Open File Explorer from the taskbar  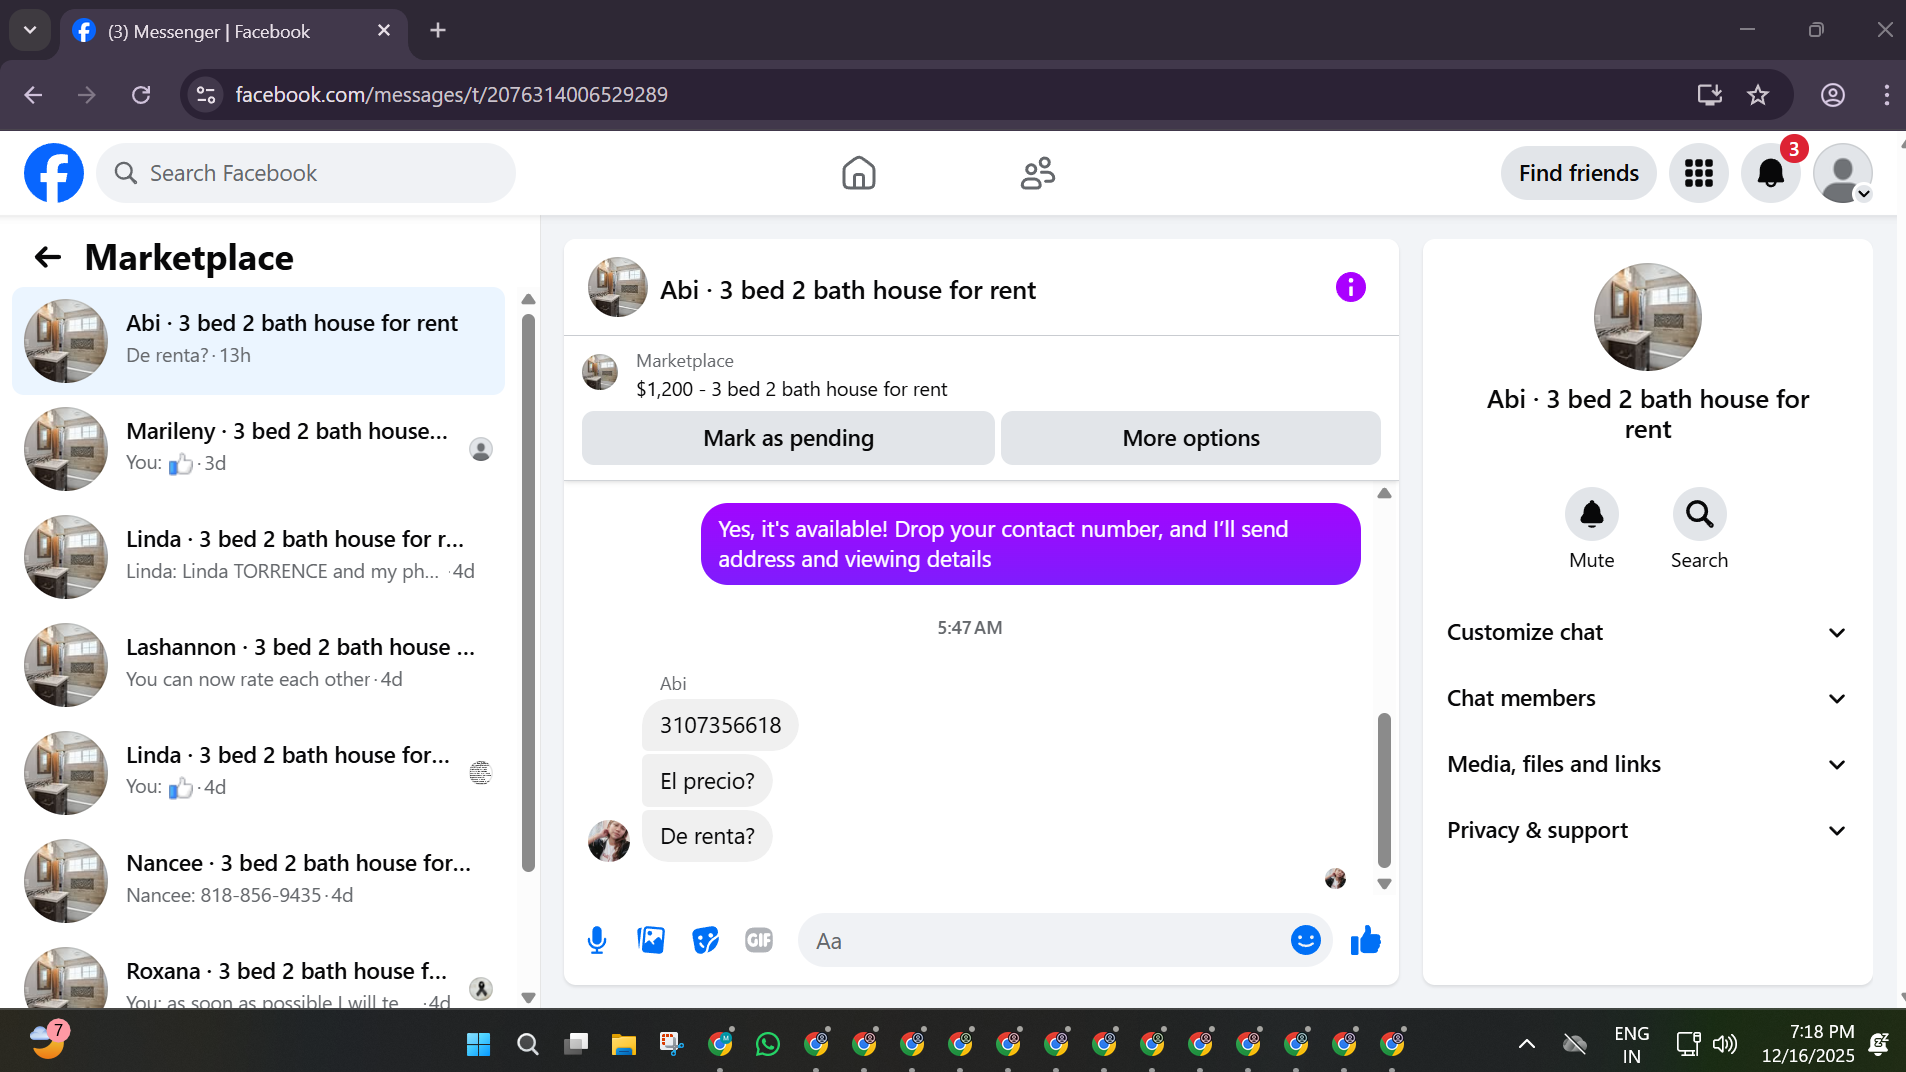pyautogui.click(x=623, y=1045)
